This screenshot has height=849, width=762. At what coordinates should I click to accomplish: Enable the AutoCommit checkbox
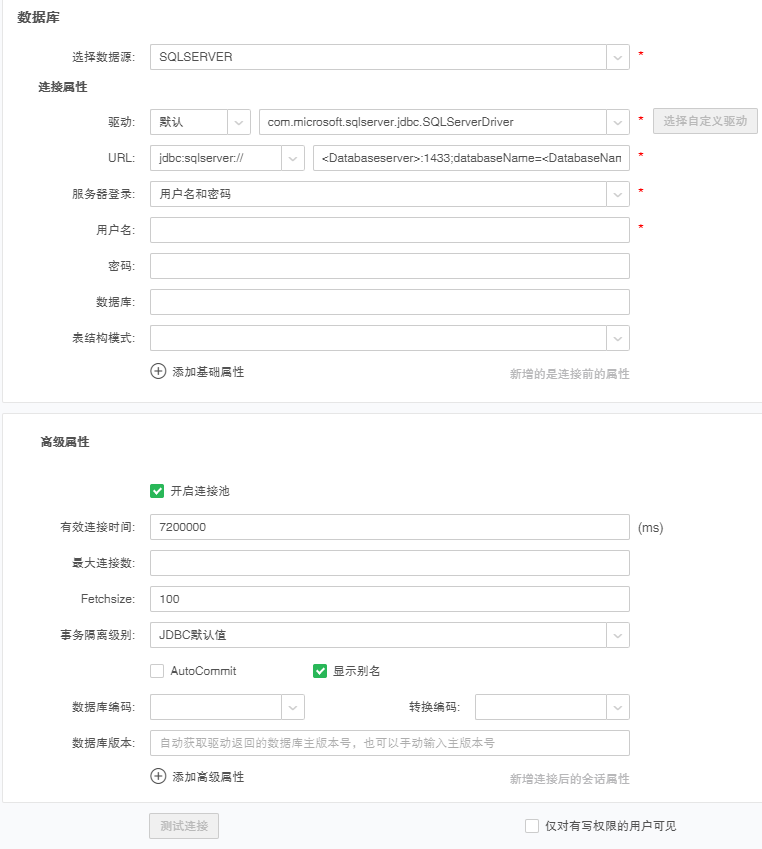(157, 671)
